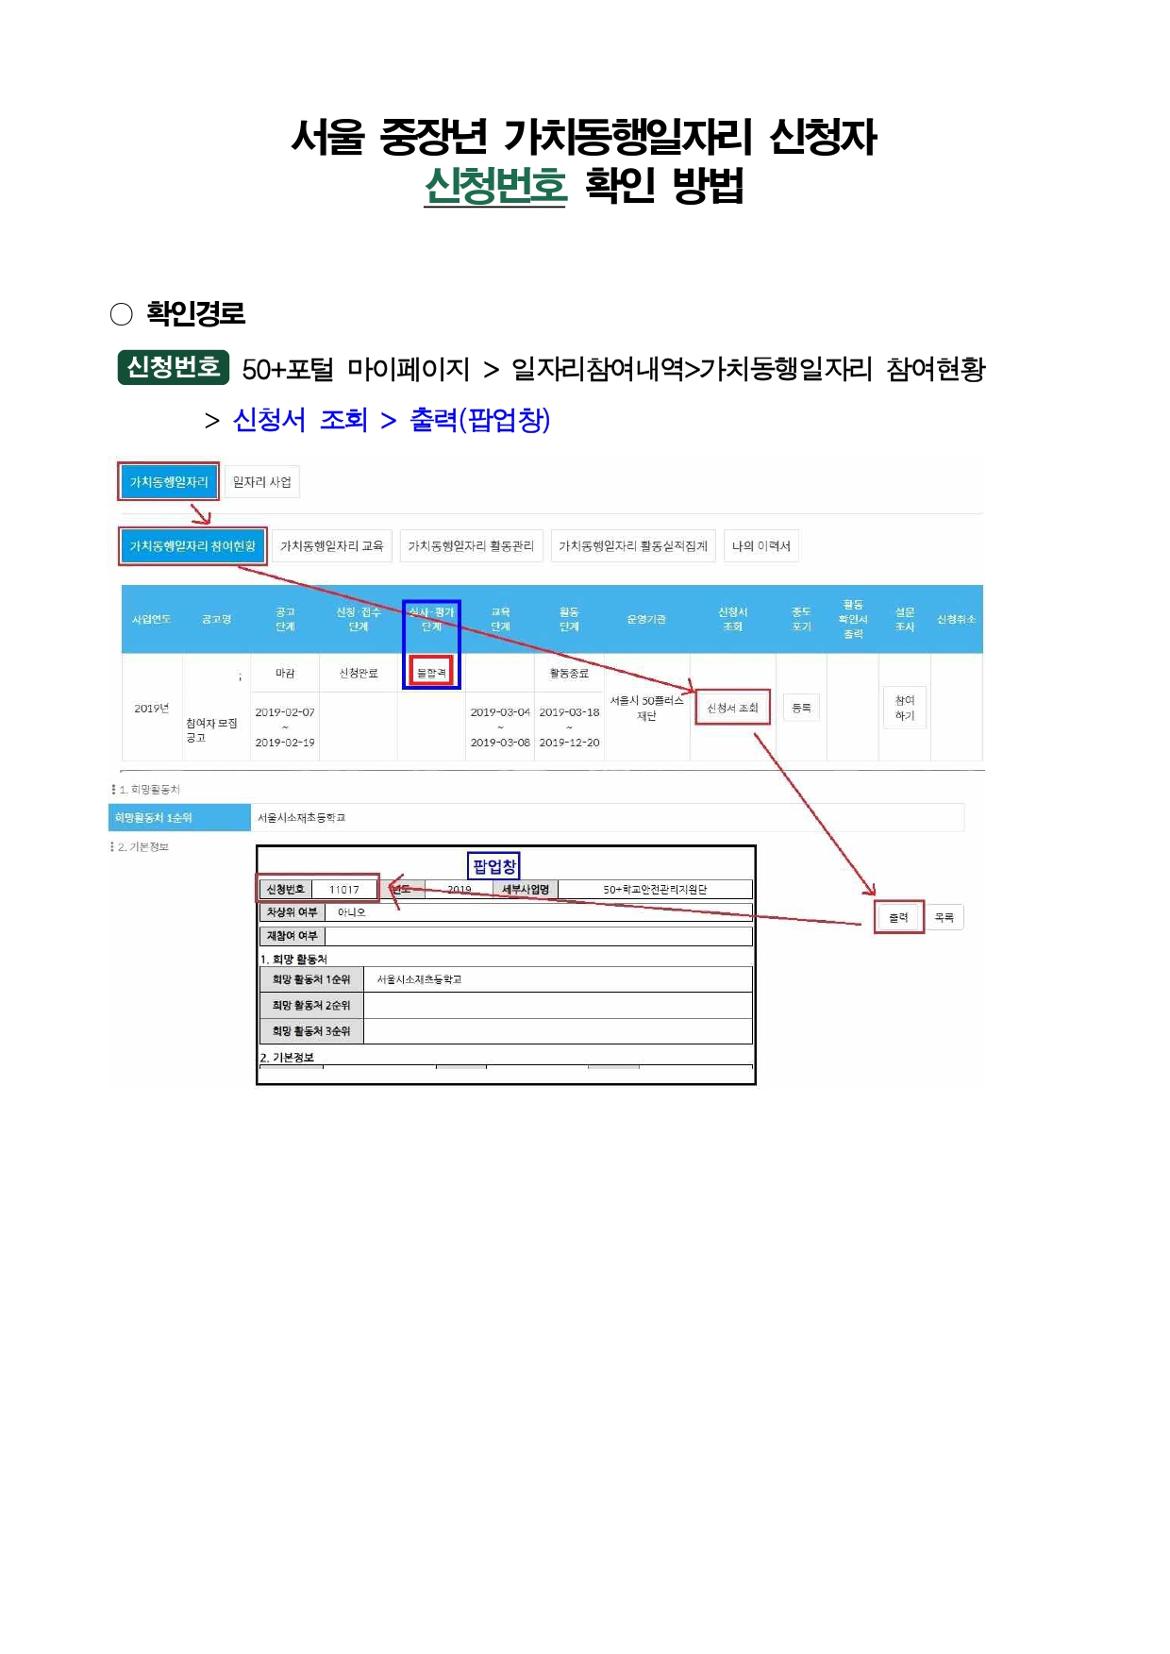Screen dimensions: 1170x1654
Task: Go to the 나의 이력서 tab
Action: point(761,546)
